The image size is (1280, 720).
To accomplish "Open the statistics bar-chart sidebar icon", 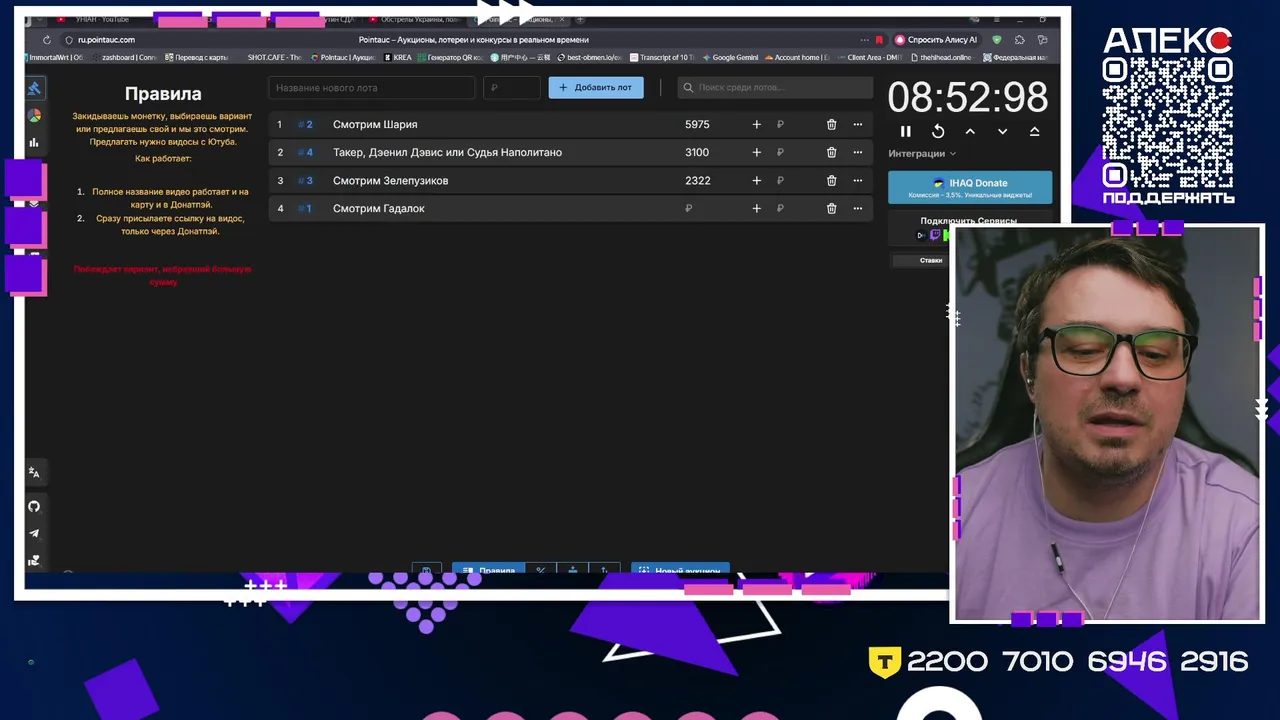I will [x=34, y=142].
